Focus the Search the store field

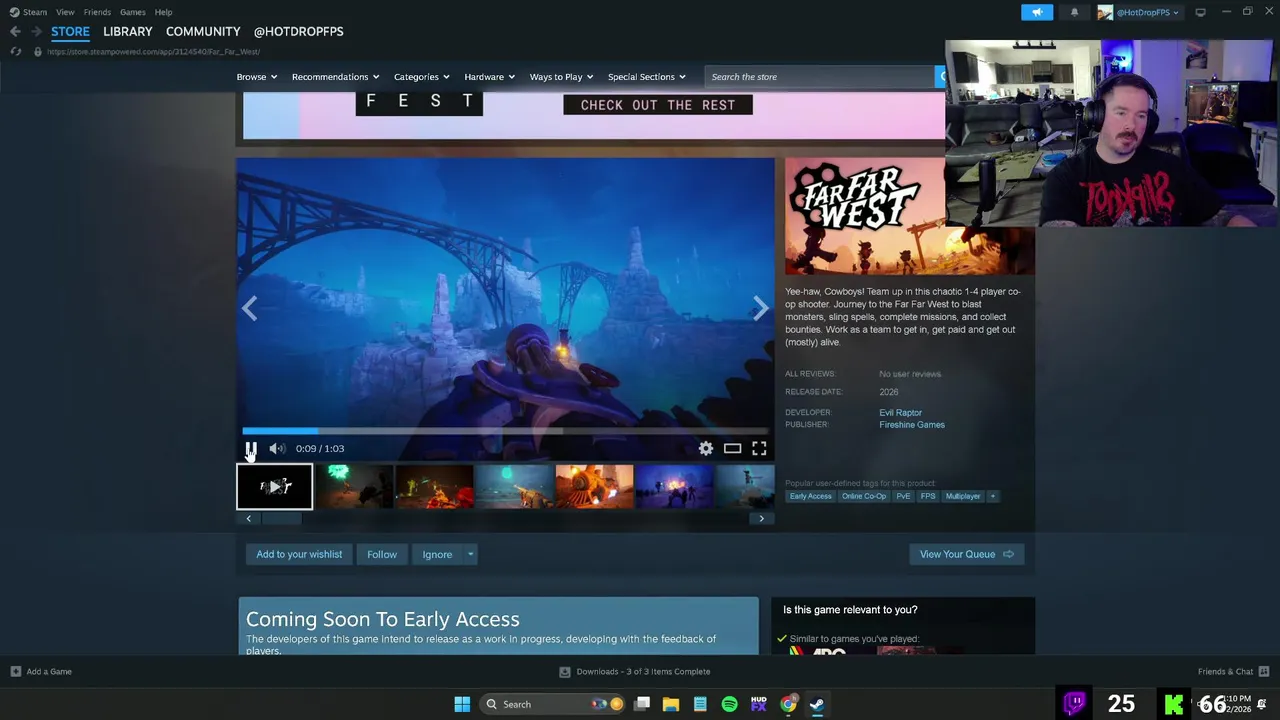click(x=819, y=77)
